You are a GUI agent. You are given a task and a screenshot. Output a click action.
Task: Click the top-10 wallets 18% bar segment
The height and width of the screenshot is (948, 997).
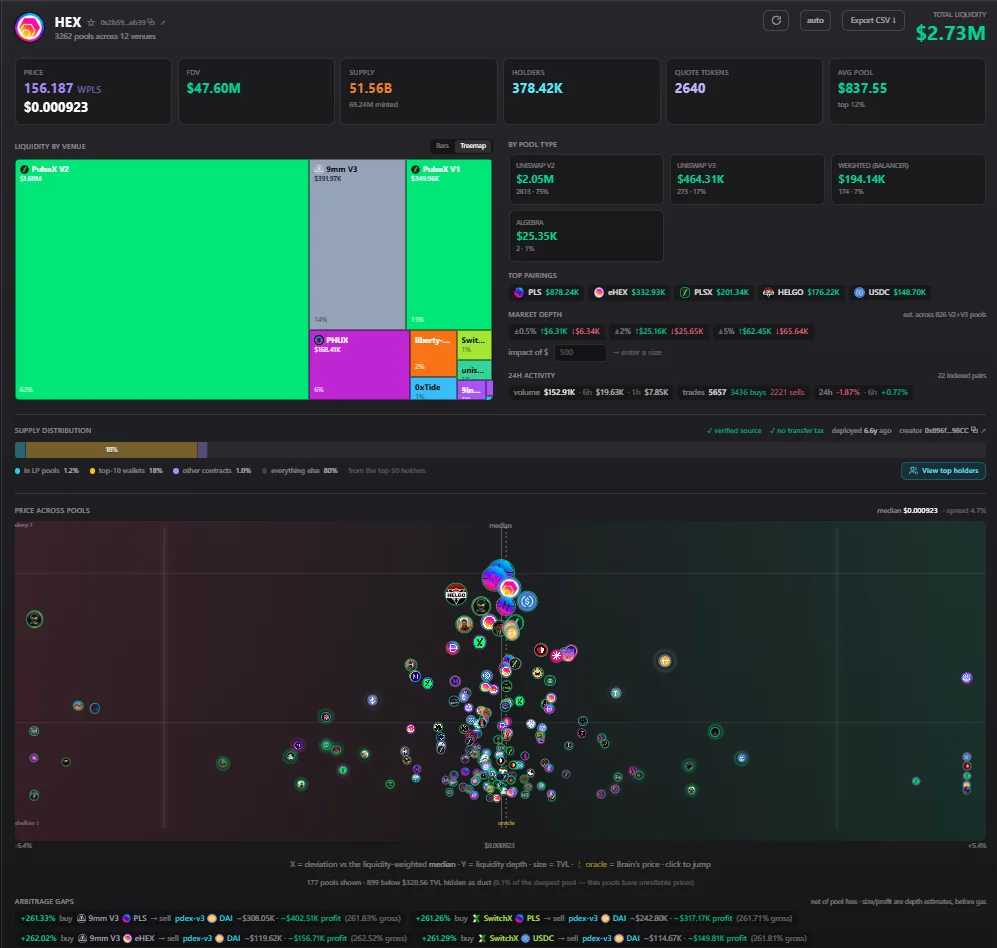click(111, 450)
